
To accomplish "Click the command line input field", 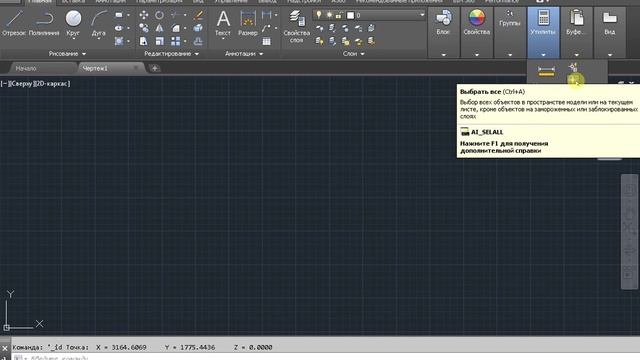I will click(327, 357).
